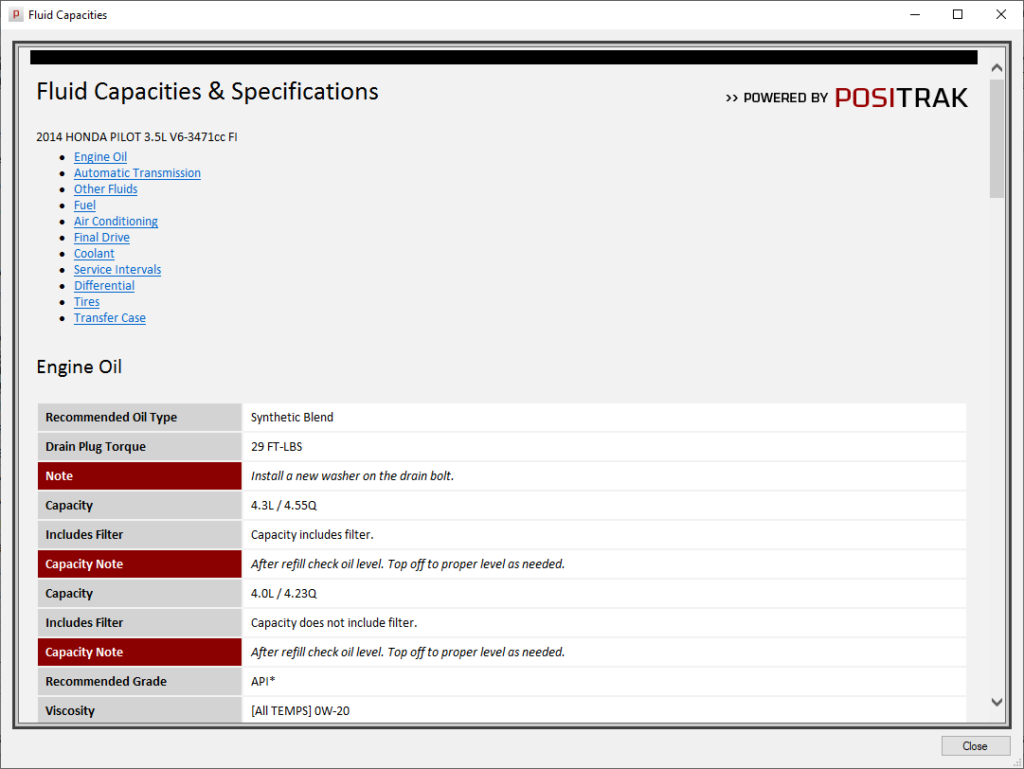View the Service Intervals link

pos(117,270)
